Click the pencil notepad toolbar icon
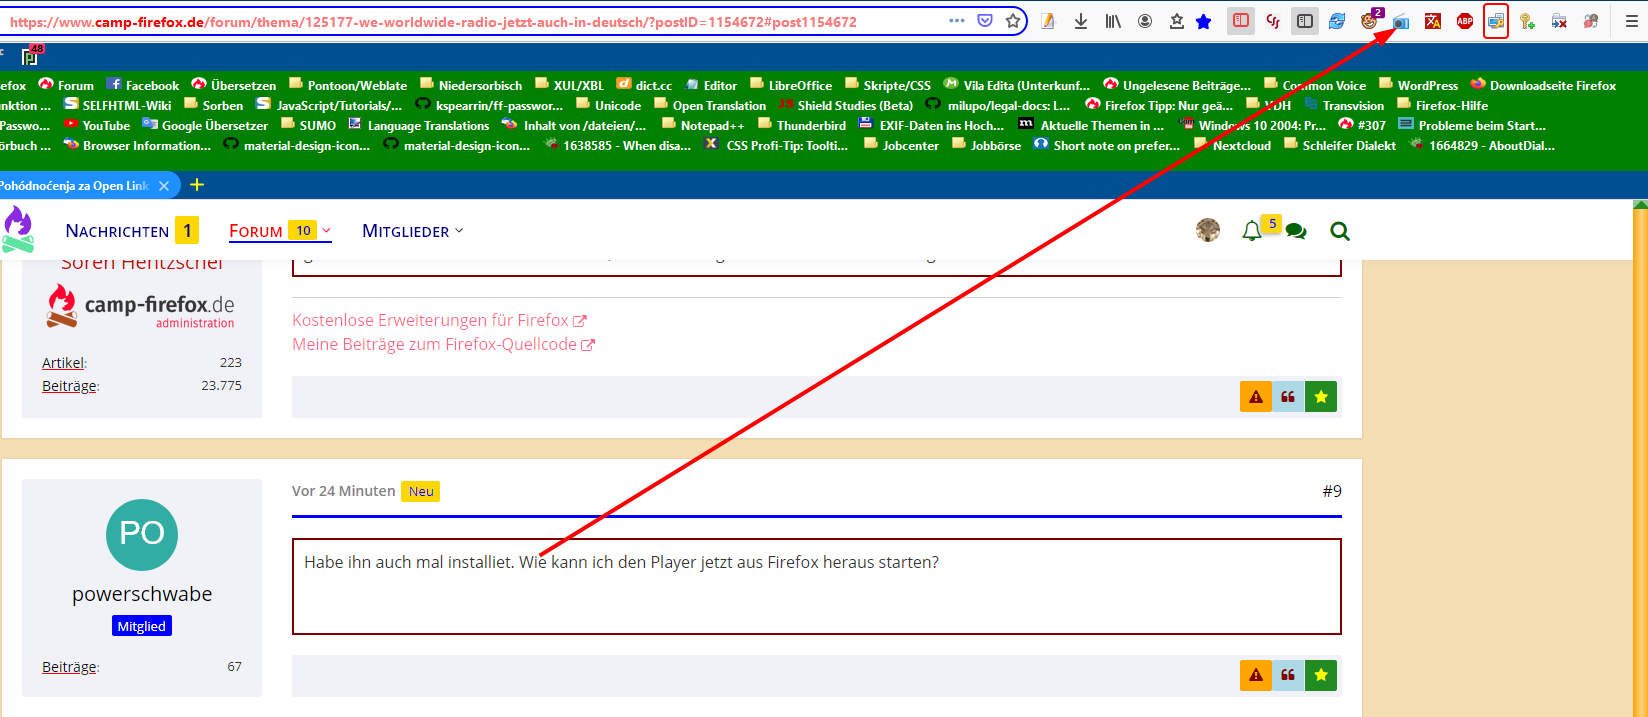Viewport: 1648px width, 717px height. [x=1048, y=21]
